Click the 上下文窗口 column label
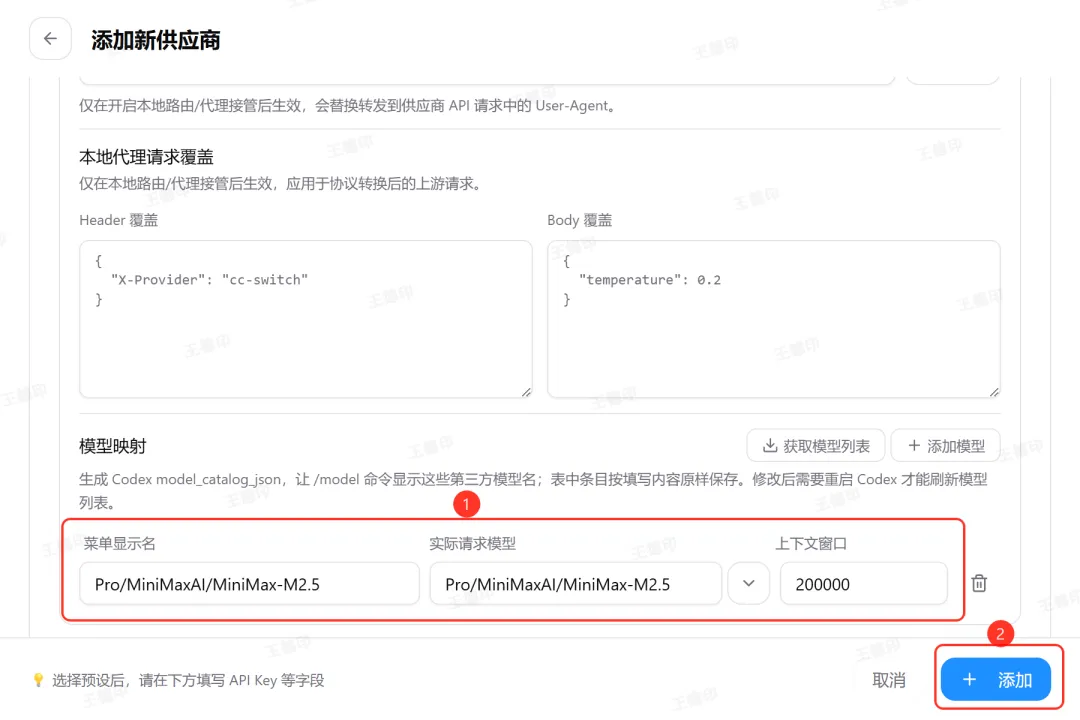Image resolution: width=1080 pixels, height=720 pixels. [811, 544]
